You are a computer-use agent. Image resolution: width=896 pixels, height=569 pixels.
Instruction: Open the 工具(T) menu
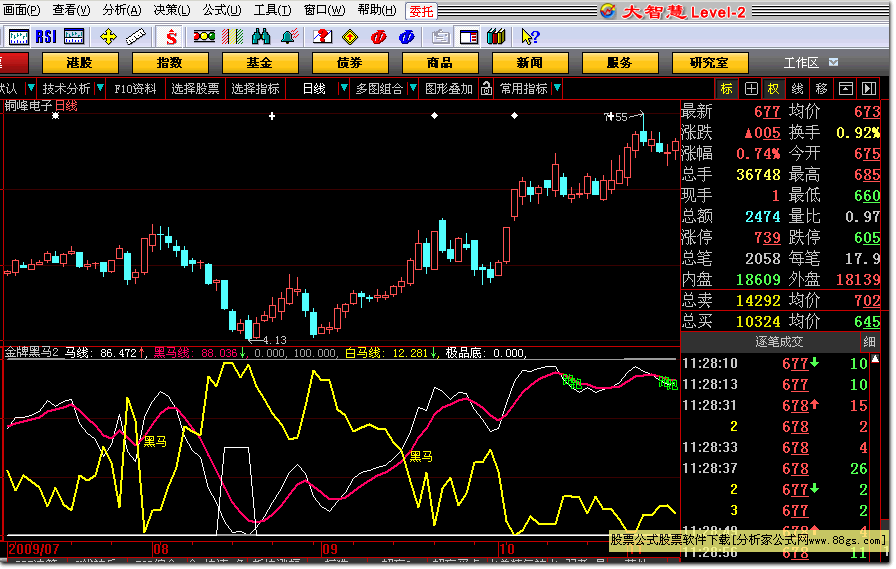coord(272,10)
